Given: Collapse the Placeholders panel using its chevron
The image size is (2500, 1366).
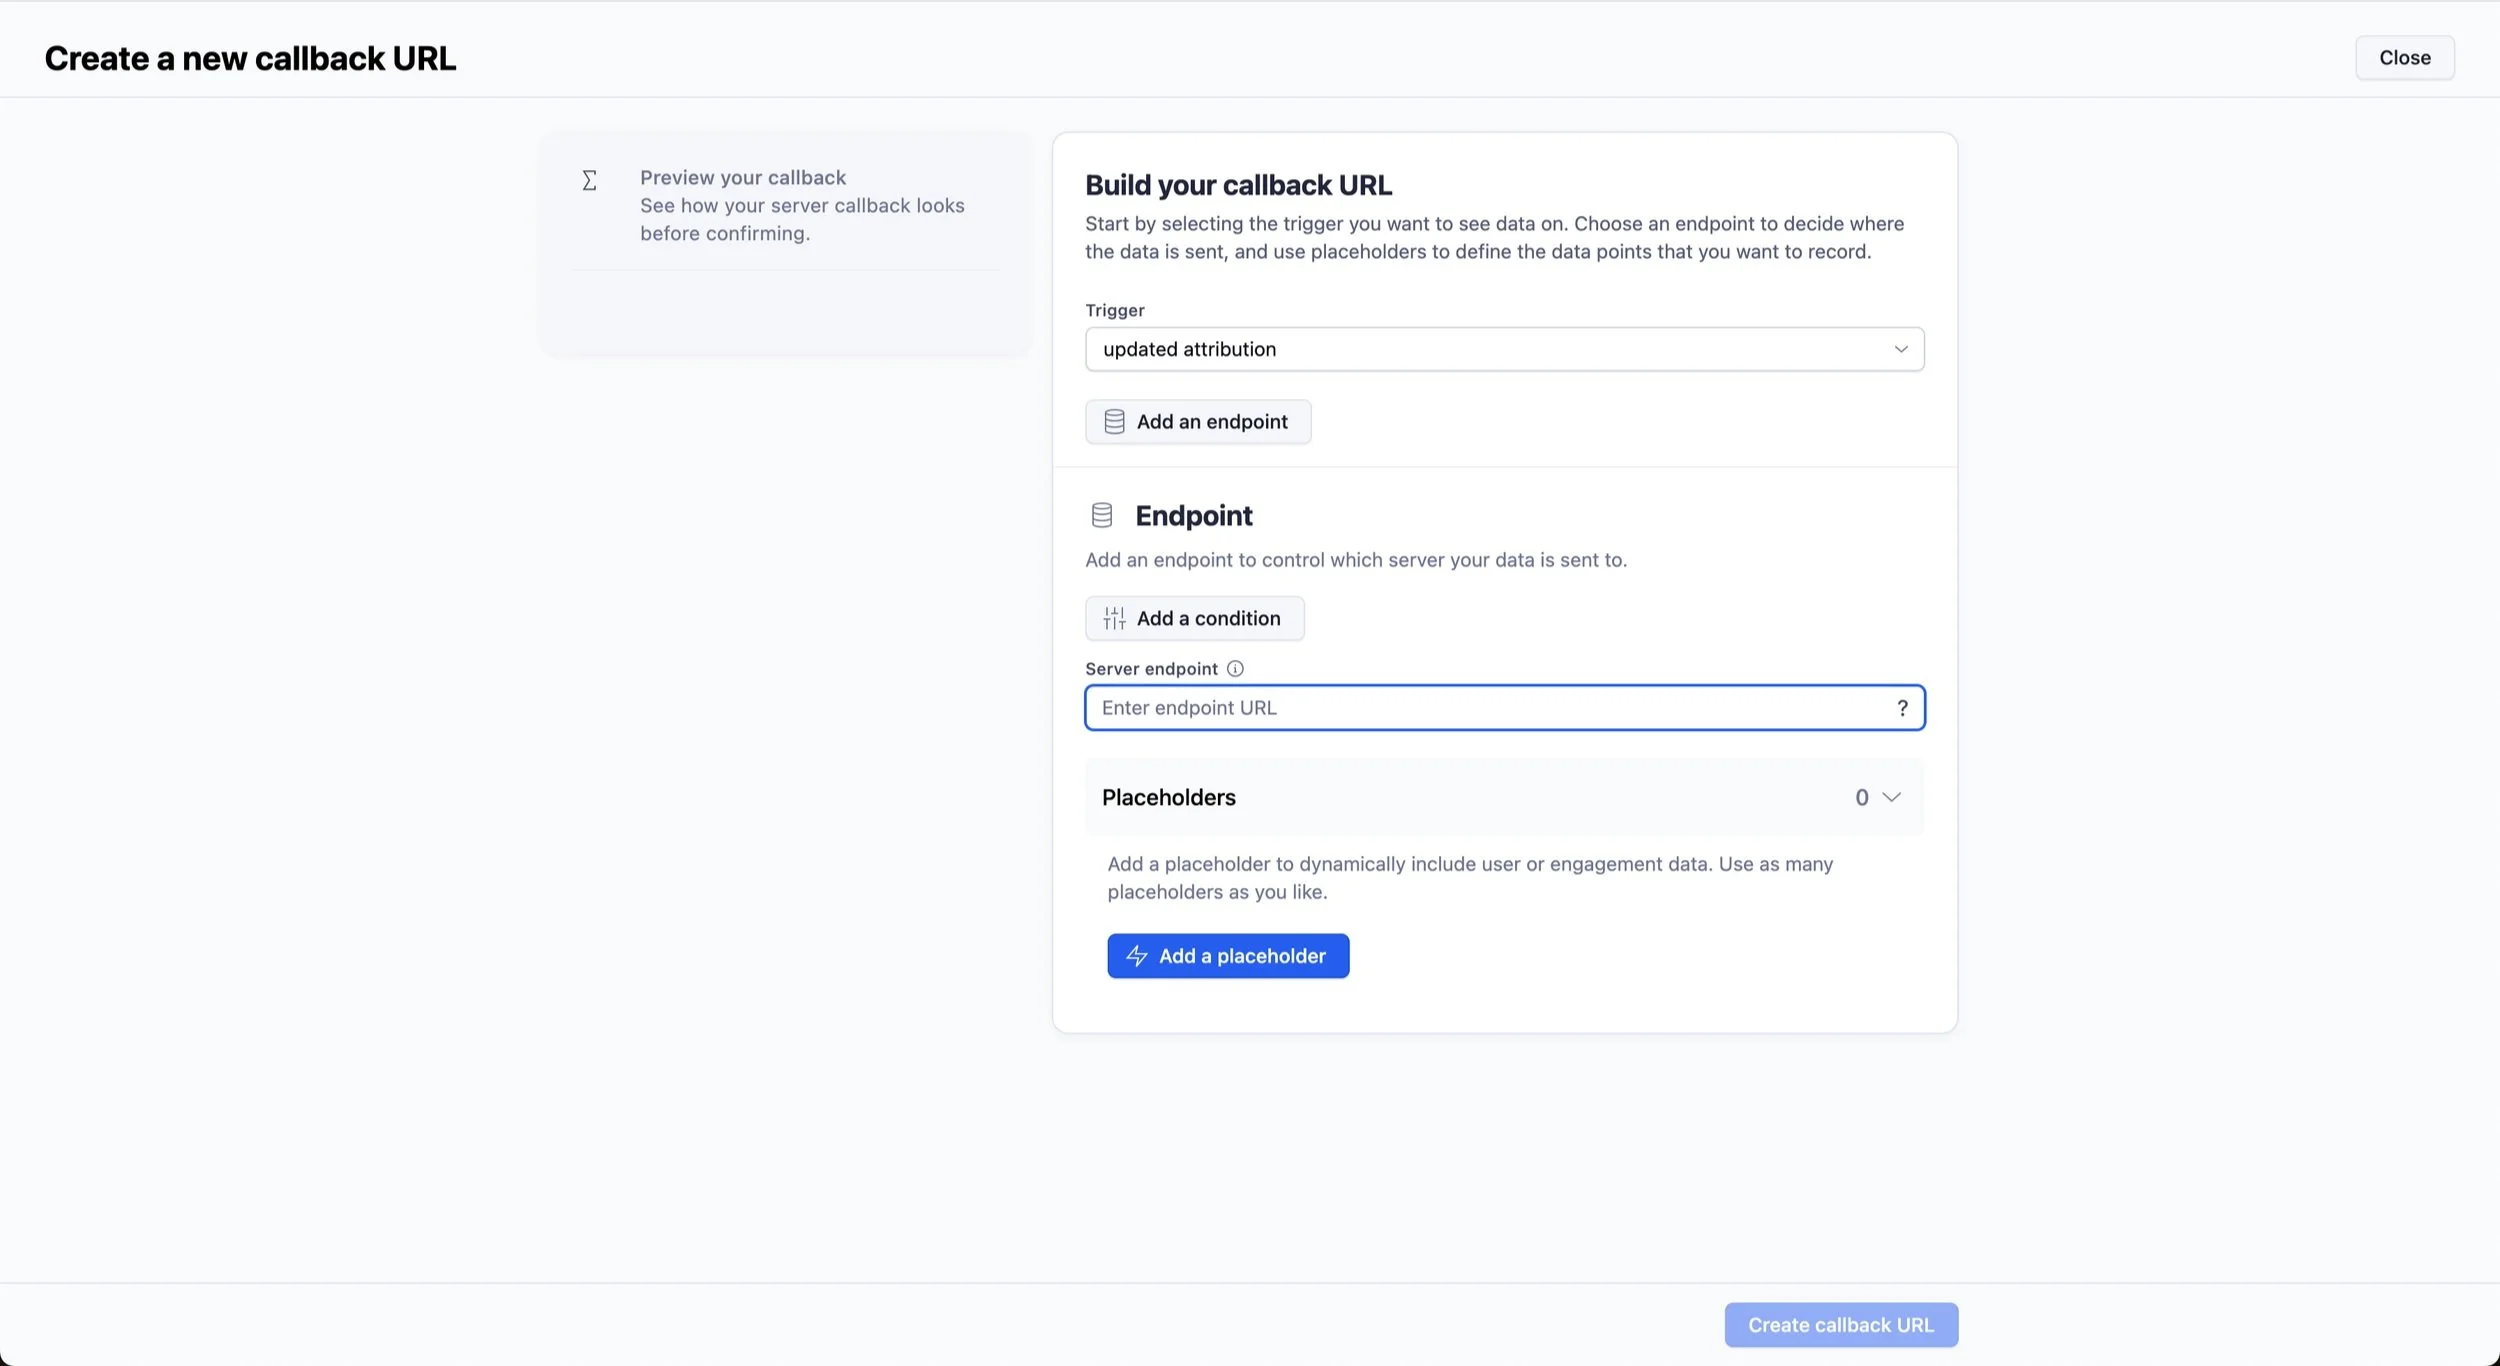Looking at the screenshot, I should (1889, 797).
